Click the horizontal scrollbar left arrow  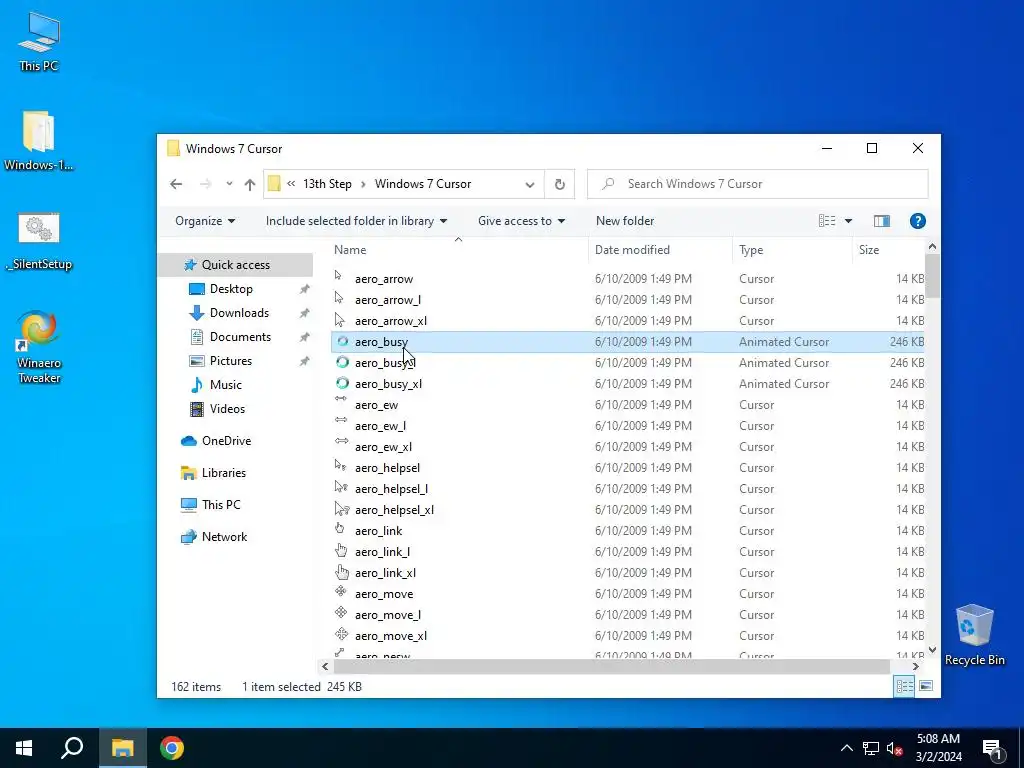325,666
